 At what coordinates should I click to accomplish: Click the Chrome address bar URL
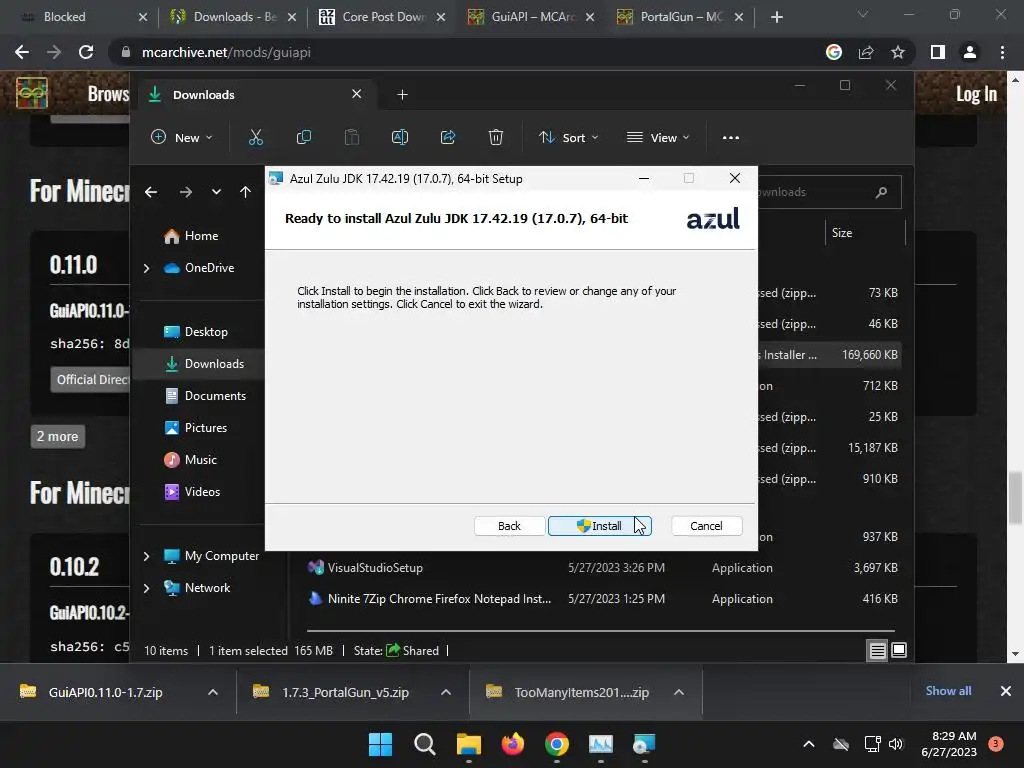(x=226, y=52)
